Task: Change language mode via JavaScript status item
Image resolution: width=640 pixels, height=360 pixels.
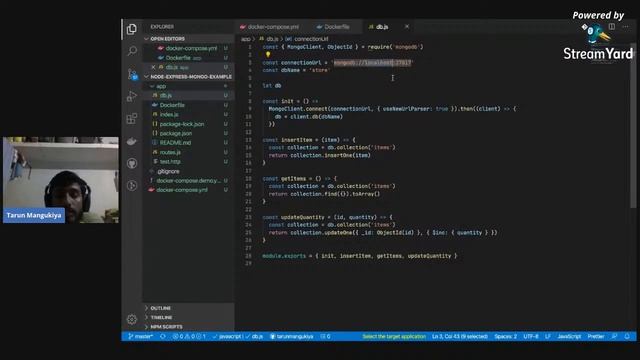Action: 569,336
